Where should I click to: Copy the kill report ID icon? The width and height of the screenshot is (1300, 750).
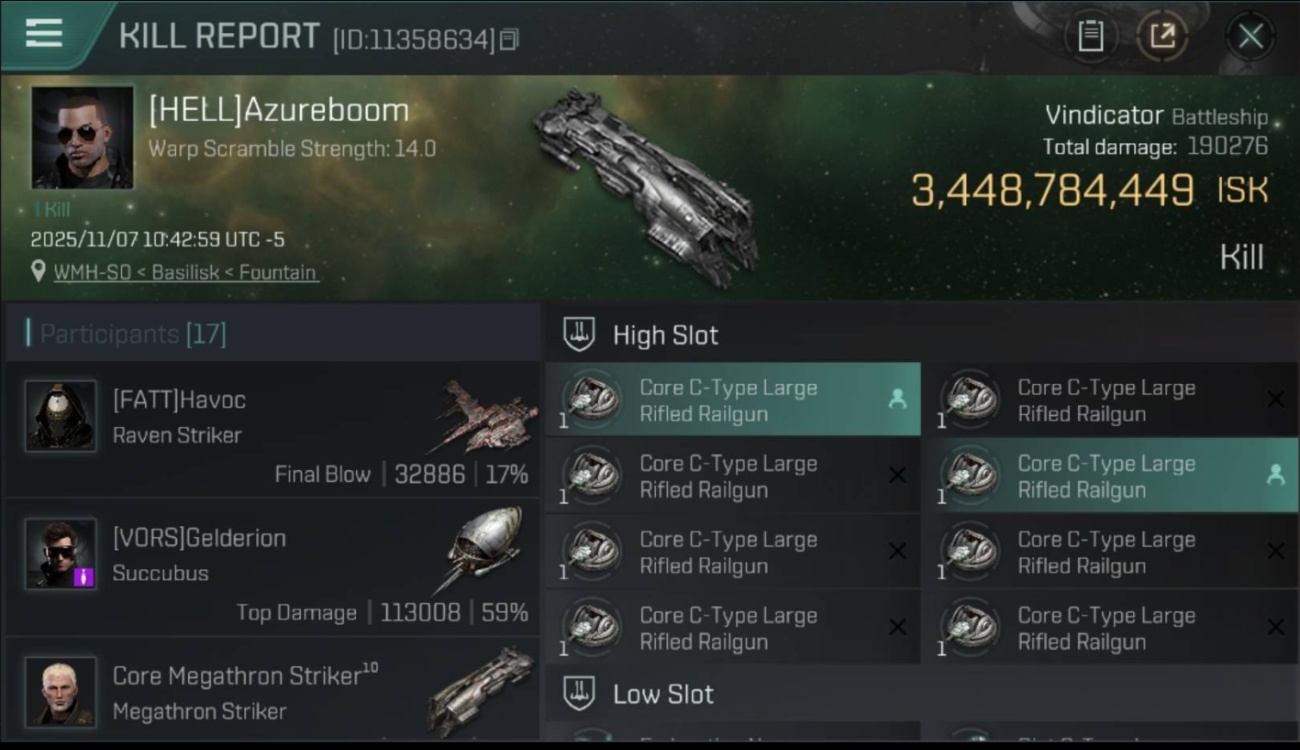[x=509, y=40]
